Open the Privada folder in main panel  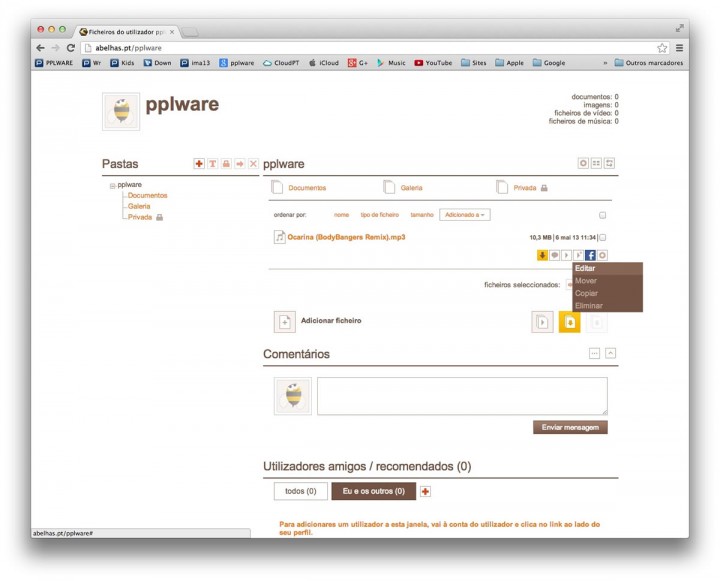coord(525,188)
